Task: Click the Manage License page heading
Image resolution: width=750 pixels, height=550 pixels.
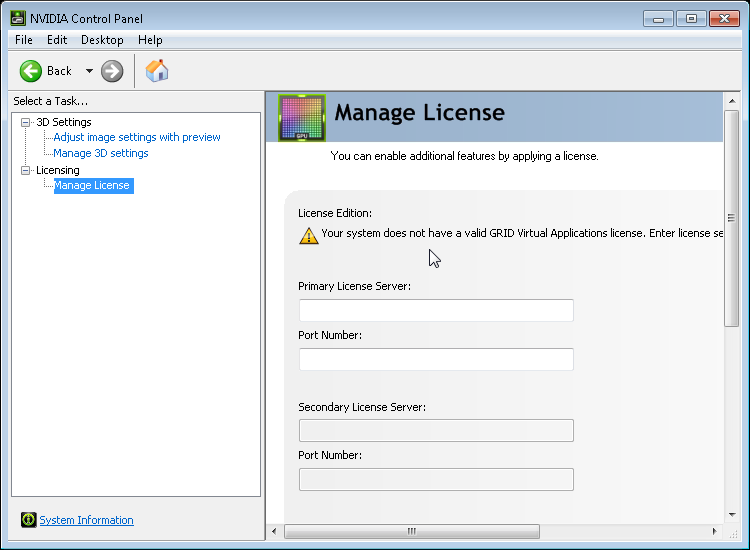Action: [x=419, y=113]
